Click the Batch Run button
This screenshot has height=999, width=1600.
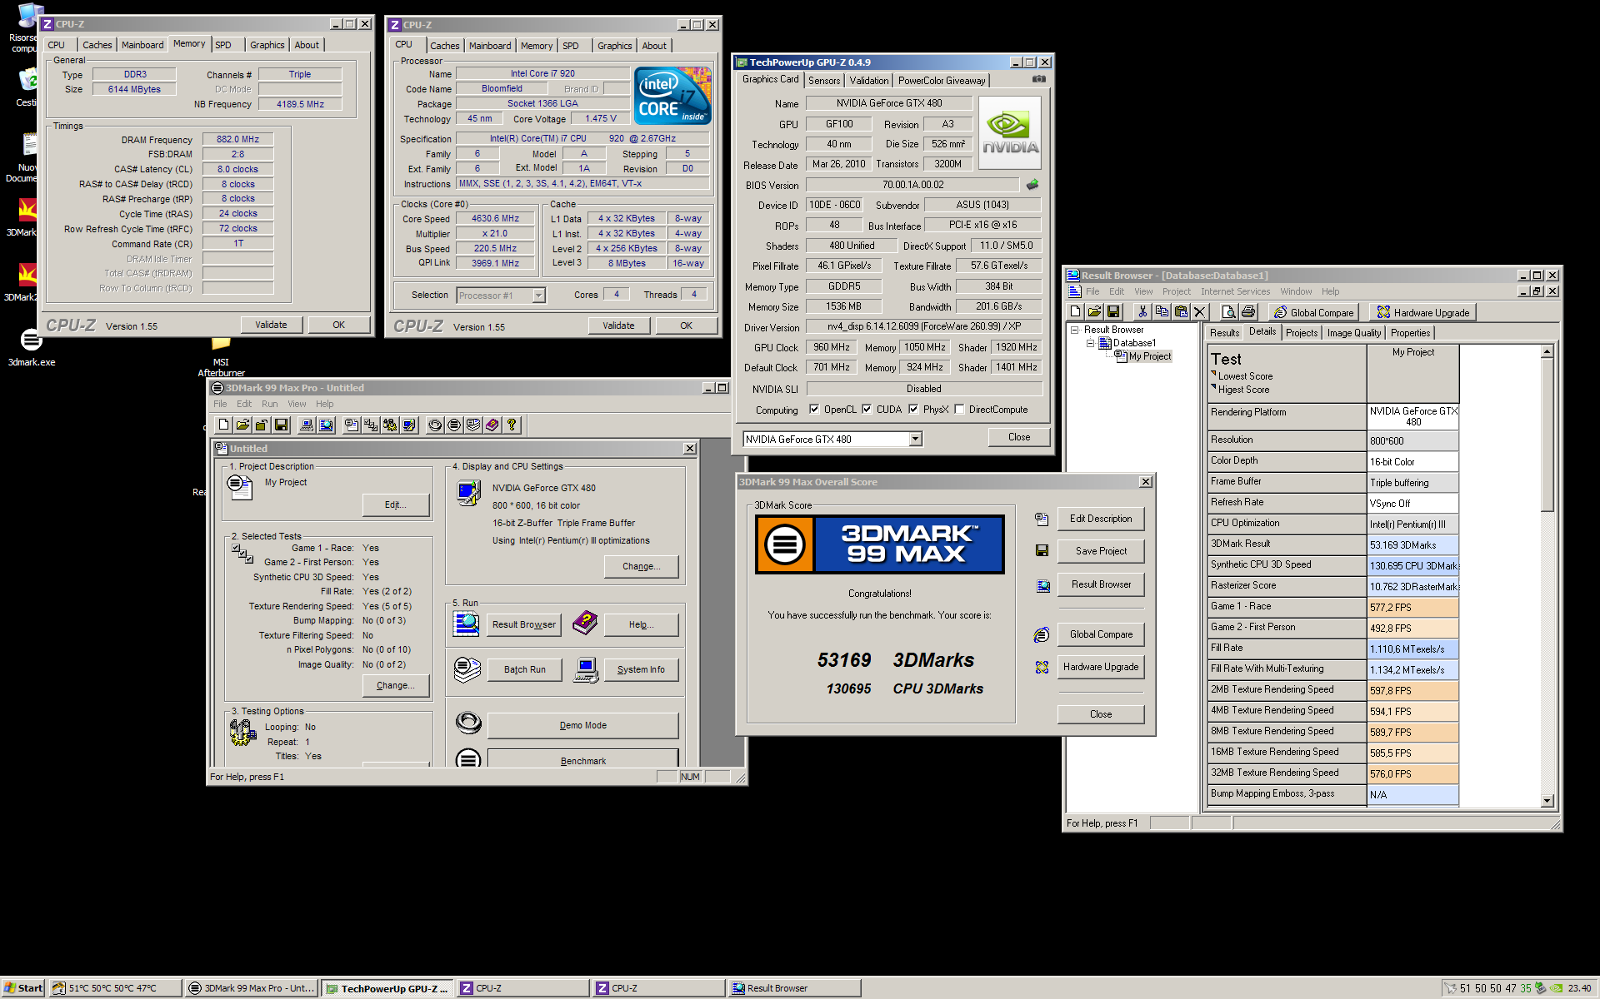(x=525, y=669)
